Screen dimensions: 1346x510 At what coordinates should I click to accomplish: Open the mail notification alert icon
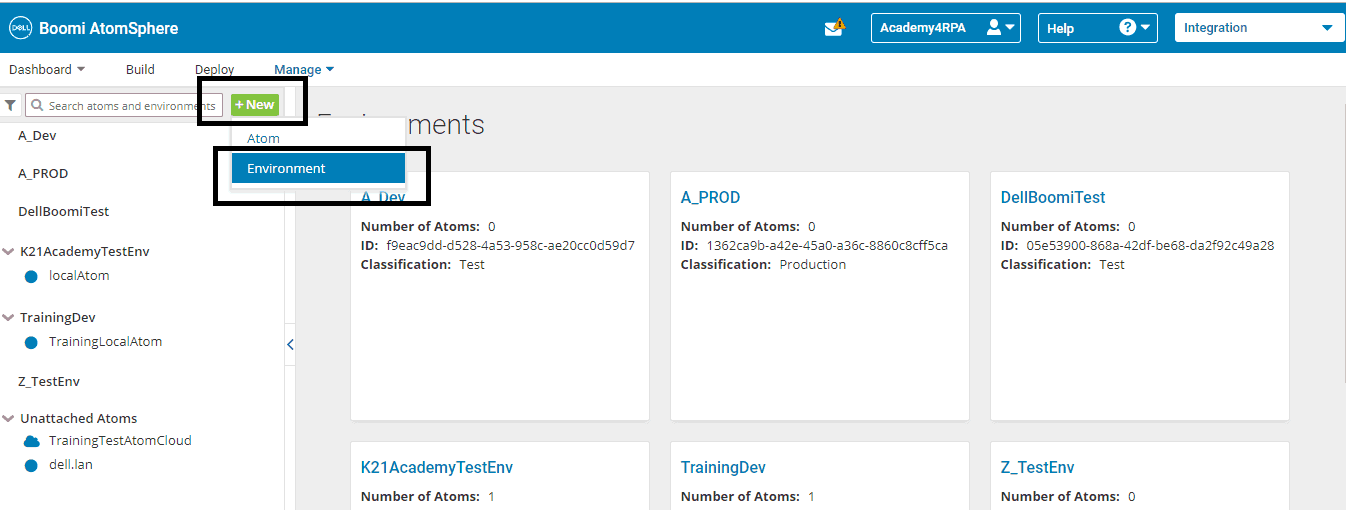[835, 28]
